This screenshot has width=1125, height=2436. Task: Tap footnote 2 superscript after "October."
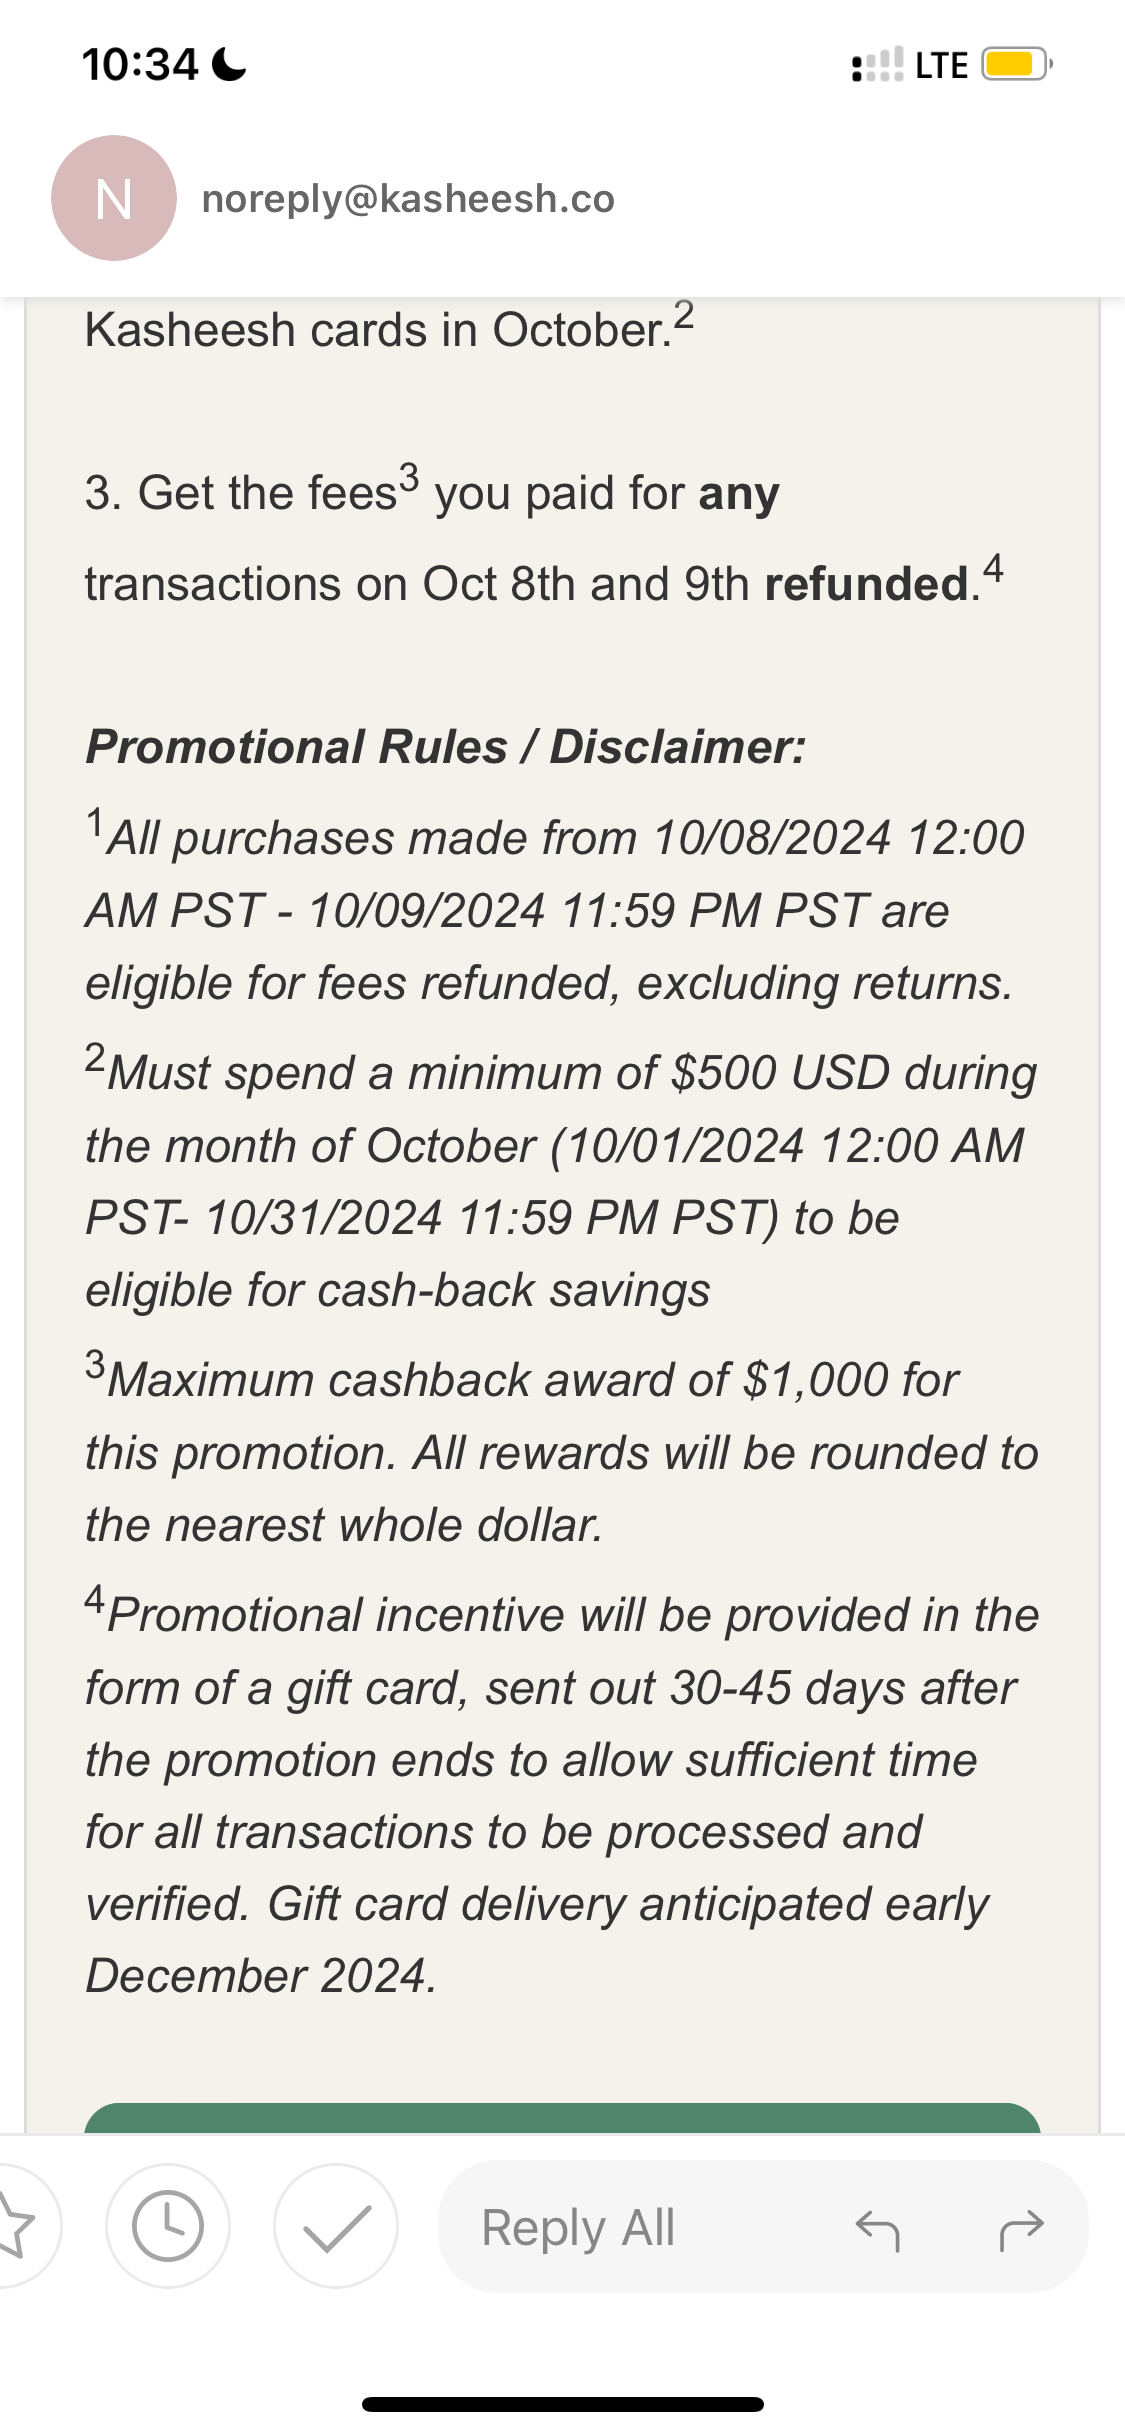(684, 315)
